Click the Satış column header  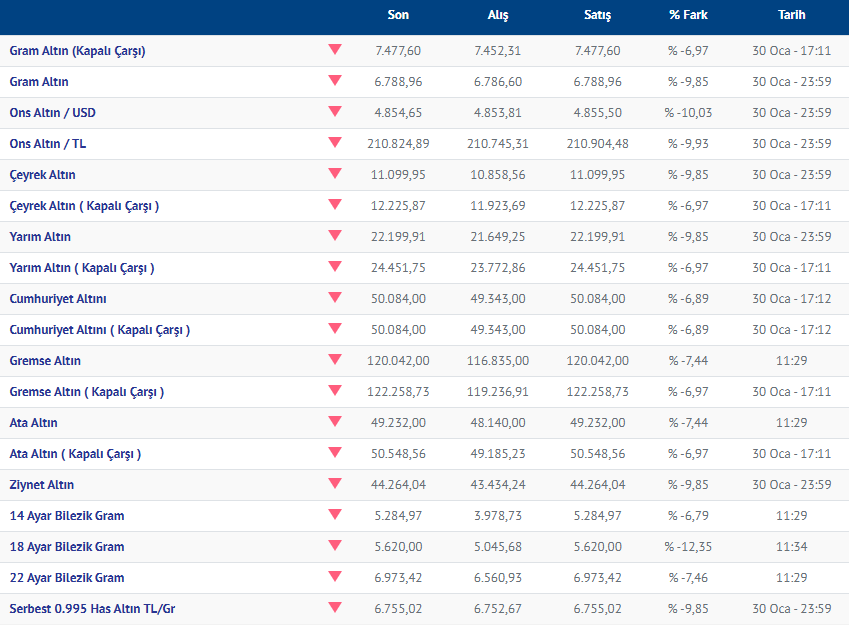point(597,15)
